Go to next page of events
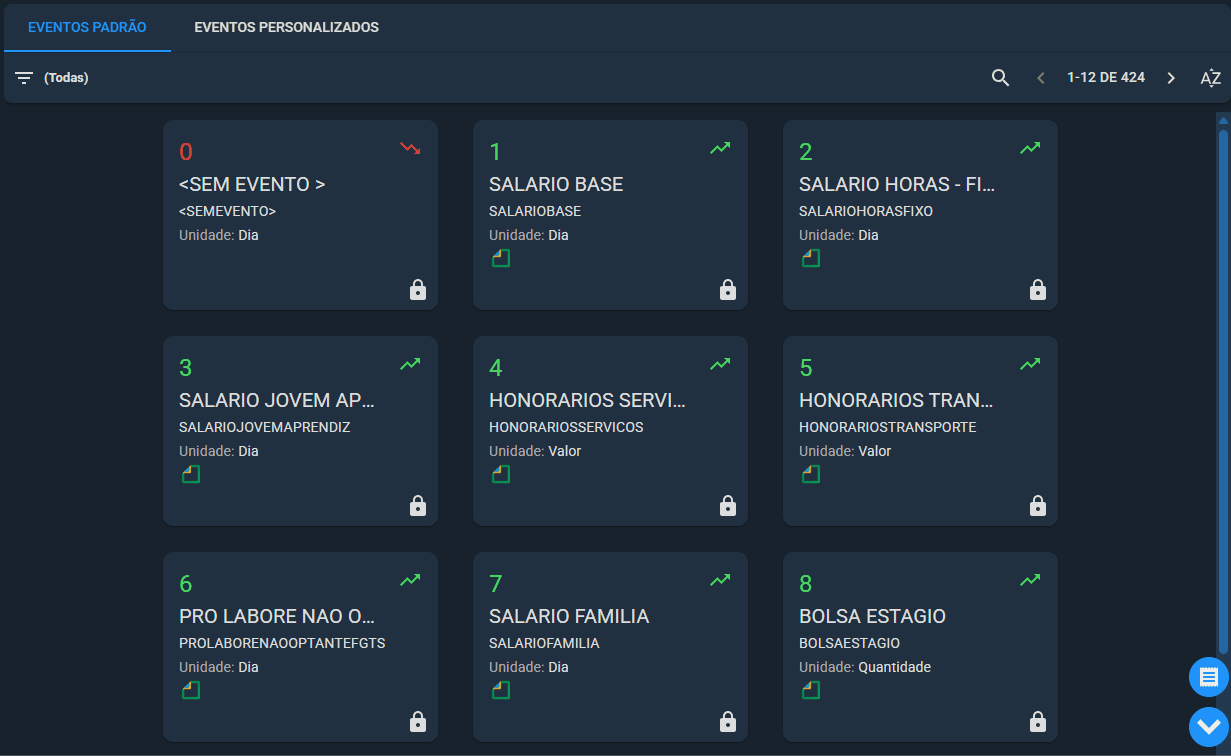Screen dimensions: 1231x756 tap(1171, 78)
